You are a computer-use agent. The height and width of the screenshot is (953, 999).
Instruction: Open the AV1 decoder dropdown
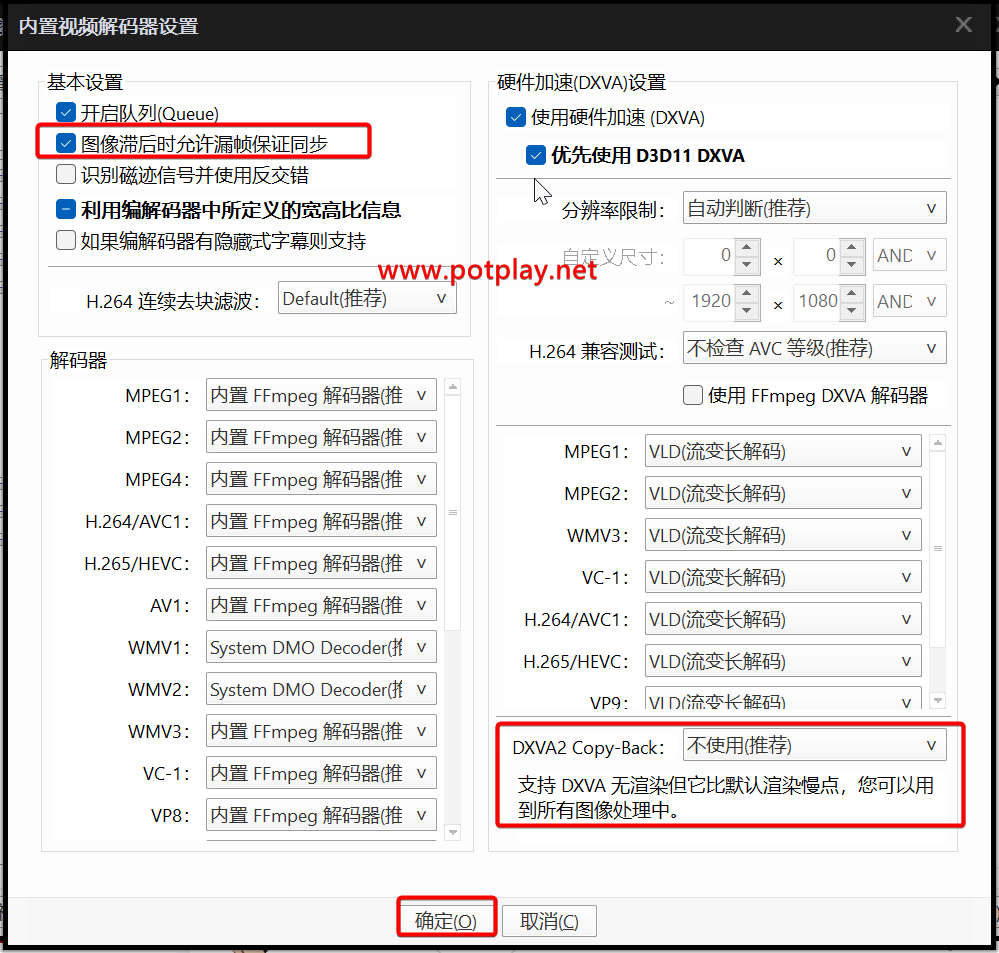click(x=321, y=605)
